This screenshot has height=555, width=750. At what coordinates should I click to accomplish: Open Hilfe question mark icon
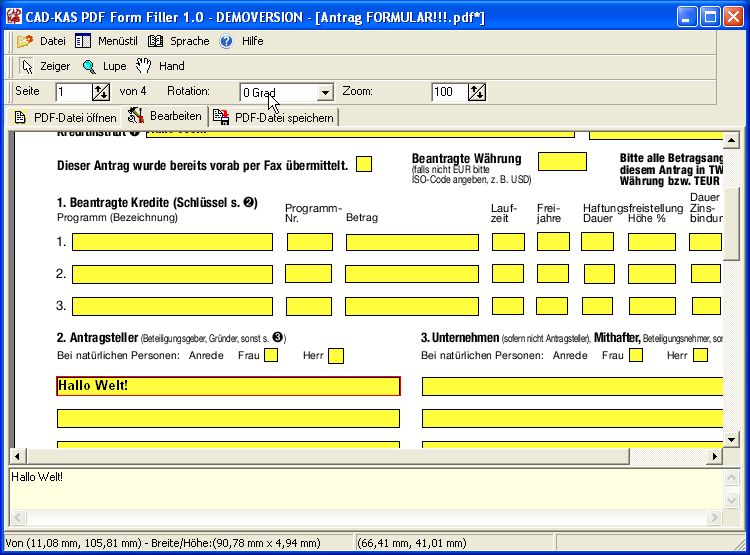[226, 41]
